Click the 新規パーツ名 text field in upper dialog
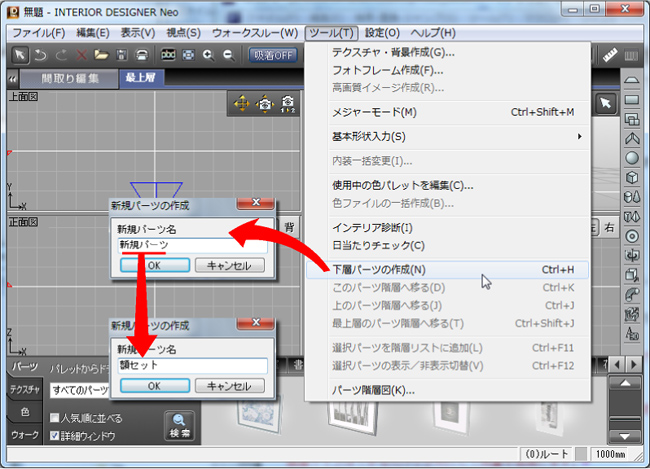The width and height of the screenshot is (650, 469). click(x=190, y=245)
